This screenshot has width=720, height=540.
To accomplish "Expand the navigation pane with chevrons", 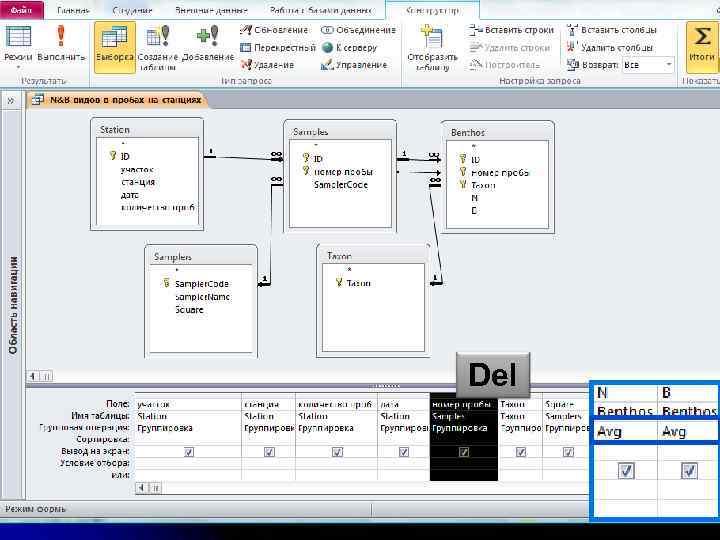I will pos(11,100).
